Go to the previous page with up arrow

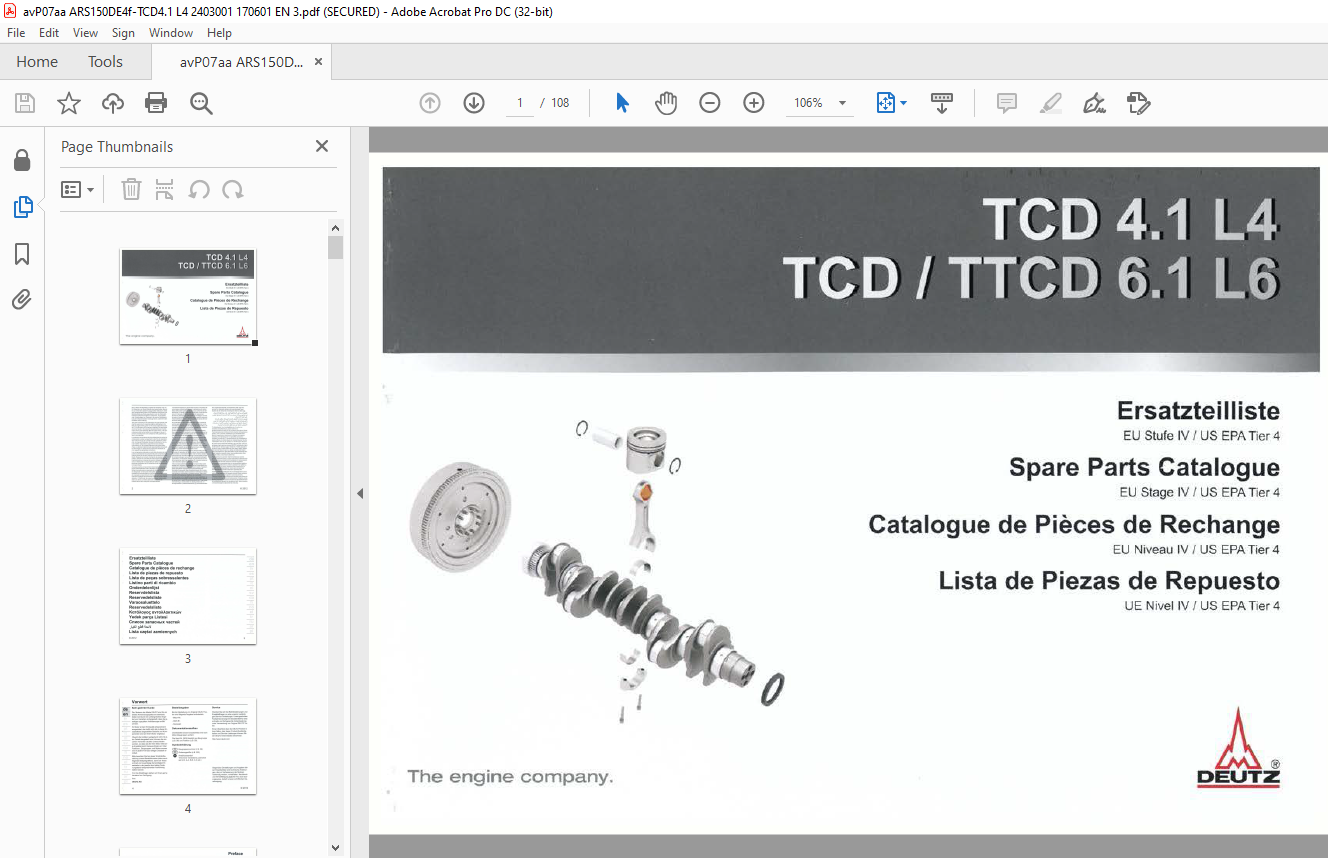pyautogui.click(x=430, y=103)
